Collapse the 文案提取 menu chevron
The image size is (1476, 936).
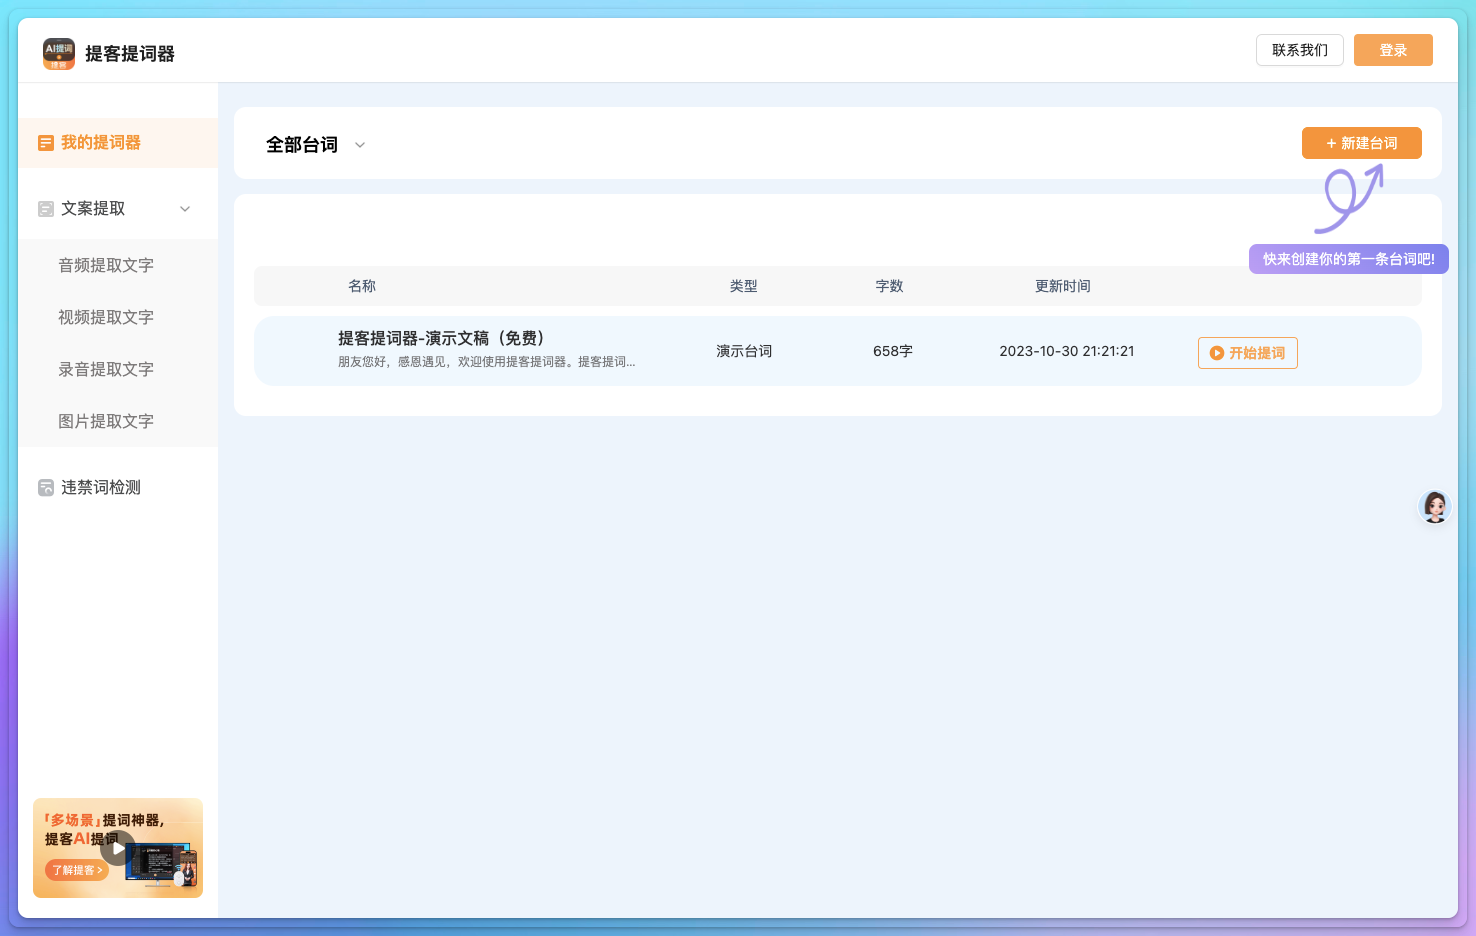[185, 209]
